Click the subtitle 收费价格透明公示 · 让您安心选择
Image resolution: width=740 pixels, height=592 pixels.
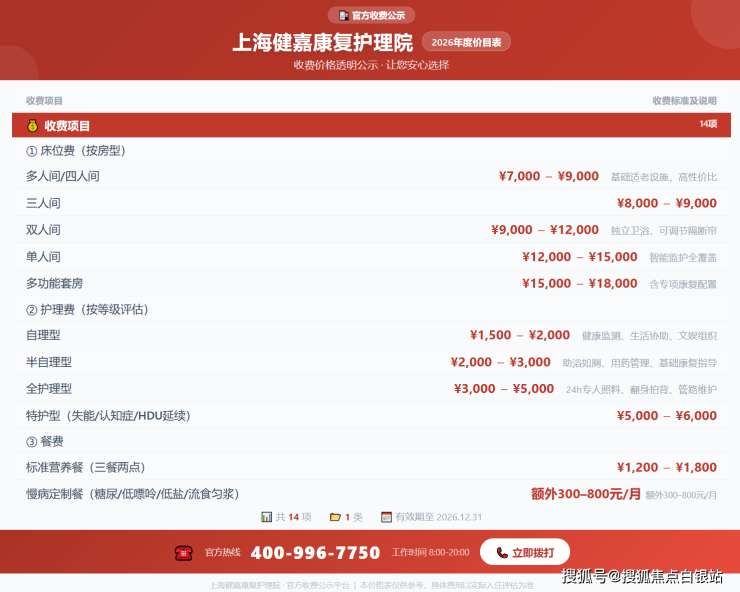[371, 65]
